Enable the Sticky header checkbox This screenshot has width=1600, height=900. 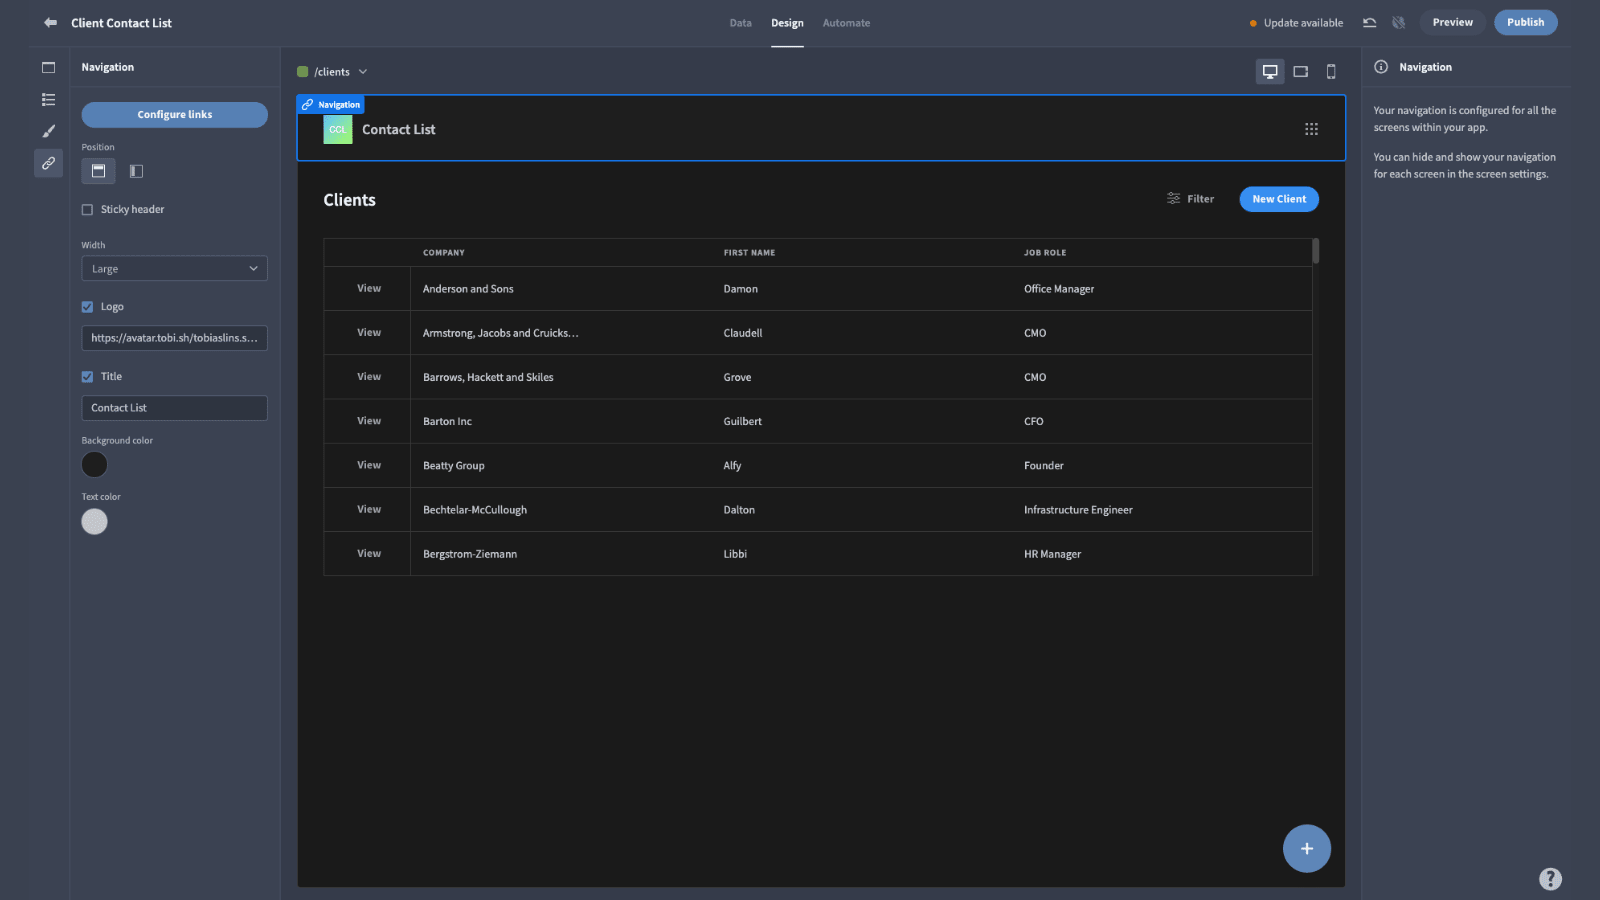coord(87,209)
